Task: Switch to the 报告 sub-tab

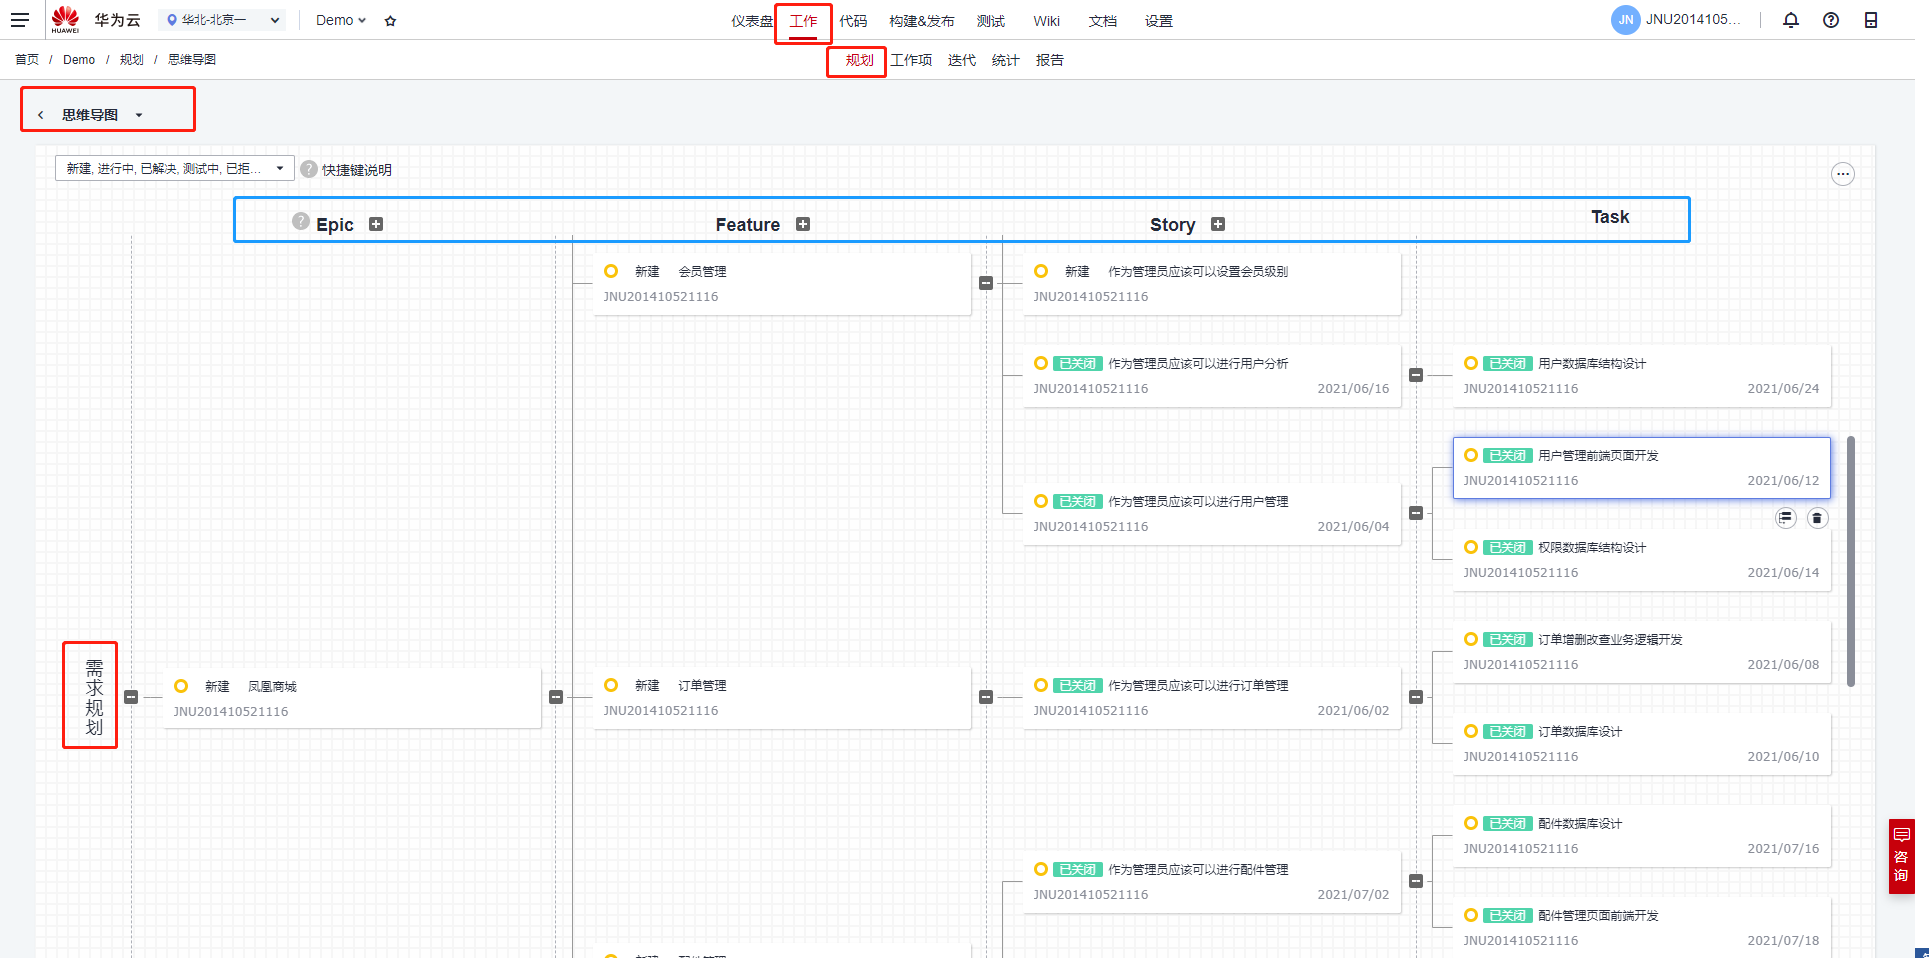Action: point(1050,60)
